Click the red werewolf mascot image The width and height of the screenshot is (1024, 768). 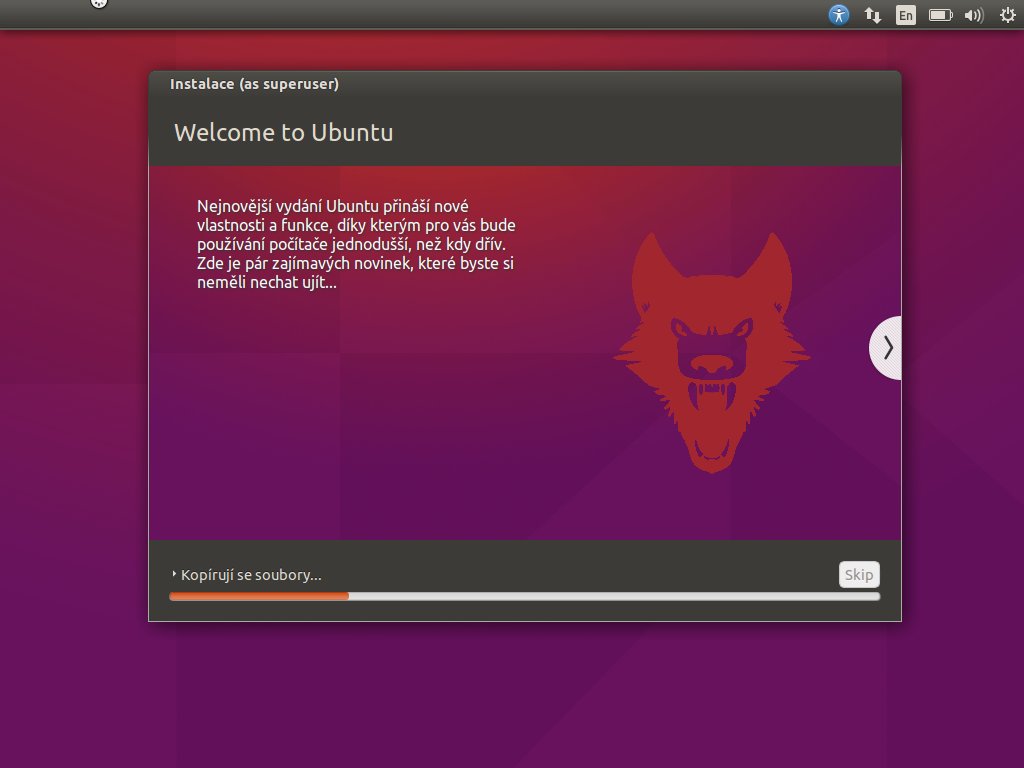[712, 353]
